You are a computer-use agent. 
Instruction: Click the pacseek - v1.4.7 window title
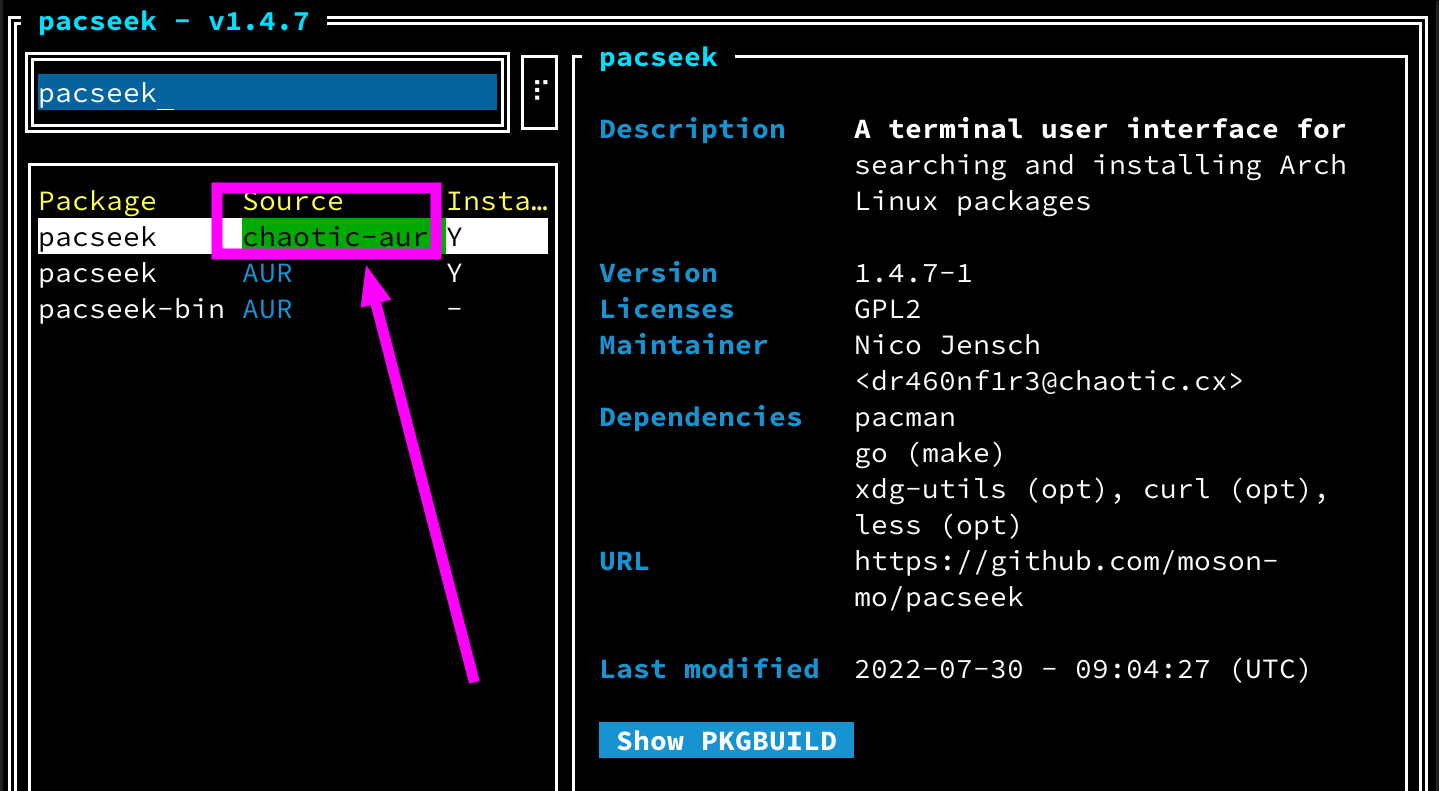coord(174,21)
